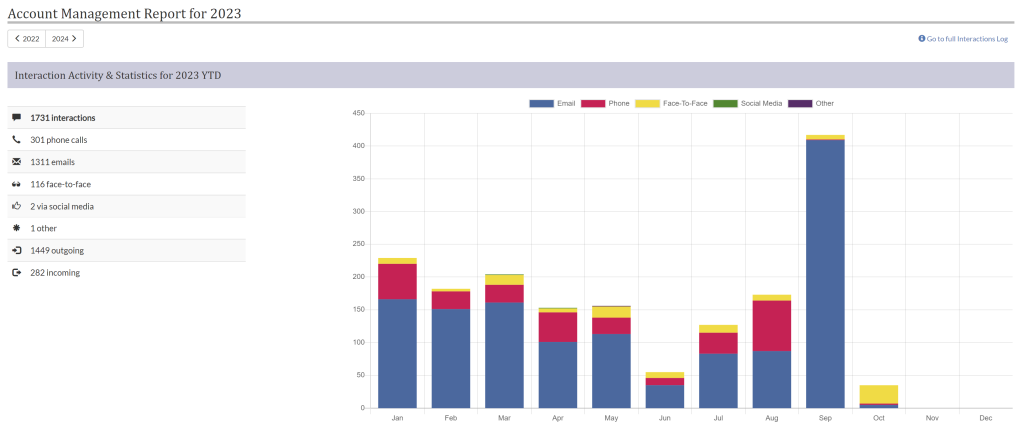Click the incoming arrow icon

pos(16,272)
